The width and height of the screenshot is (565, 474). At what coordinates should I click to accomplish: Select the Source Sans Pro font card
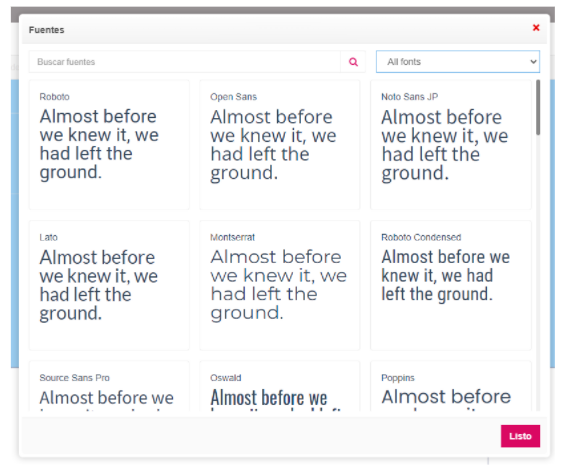[x=109, y=386]
